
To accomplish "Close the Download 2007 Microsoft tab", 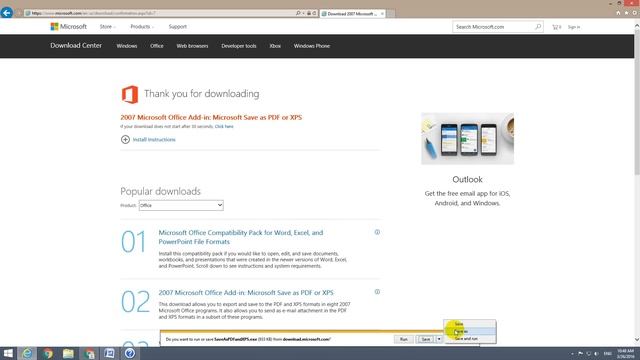I will click(x=382, y=13).
